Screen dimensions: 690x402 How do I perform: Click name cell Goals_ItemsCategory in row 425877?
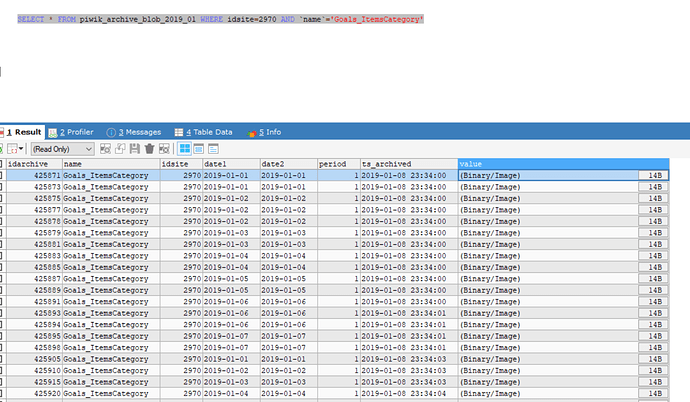click(x=111, y=210)
